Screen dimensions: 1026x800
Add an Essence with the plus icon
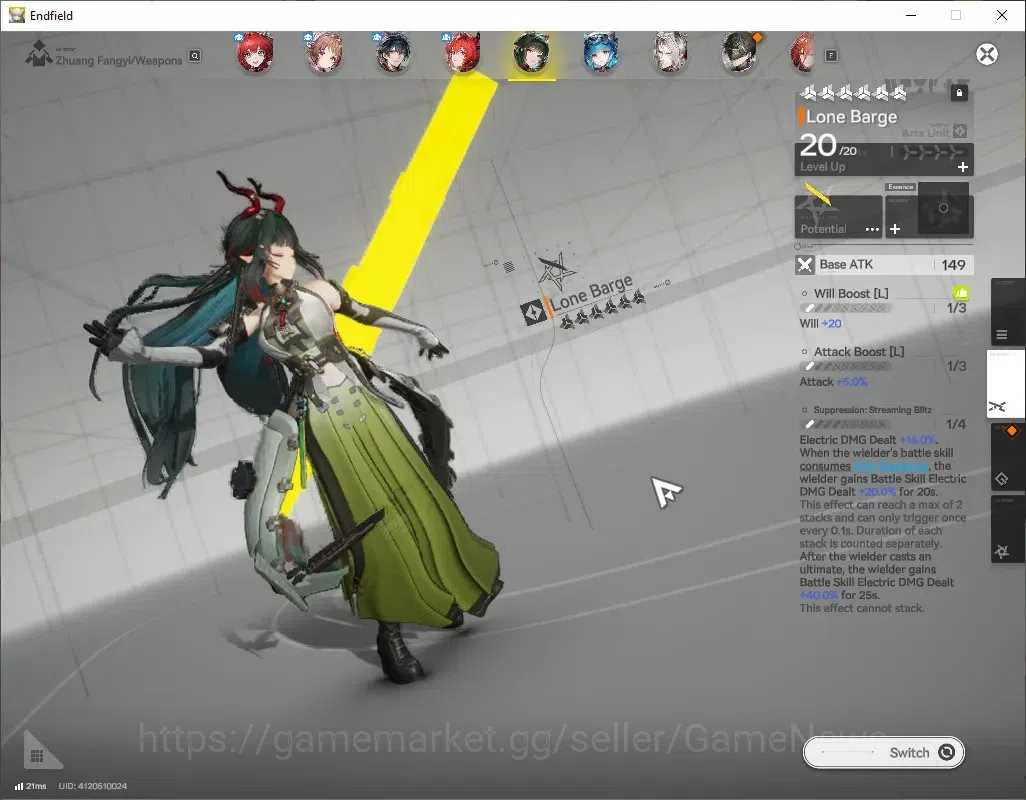click(895, 229)
